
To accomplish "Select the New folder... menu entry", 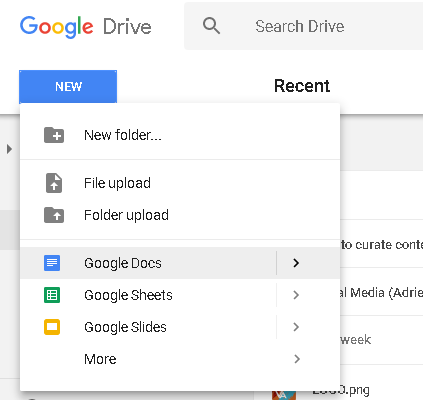I will pyautogui.click(x=180, y=135).
